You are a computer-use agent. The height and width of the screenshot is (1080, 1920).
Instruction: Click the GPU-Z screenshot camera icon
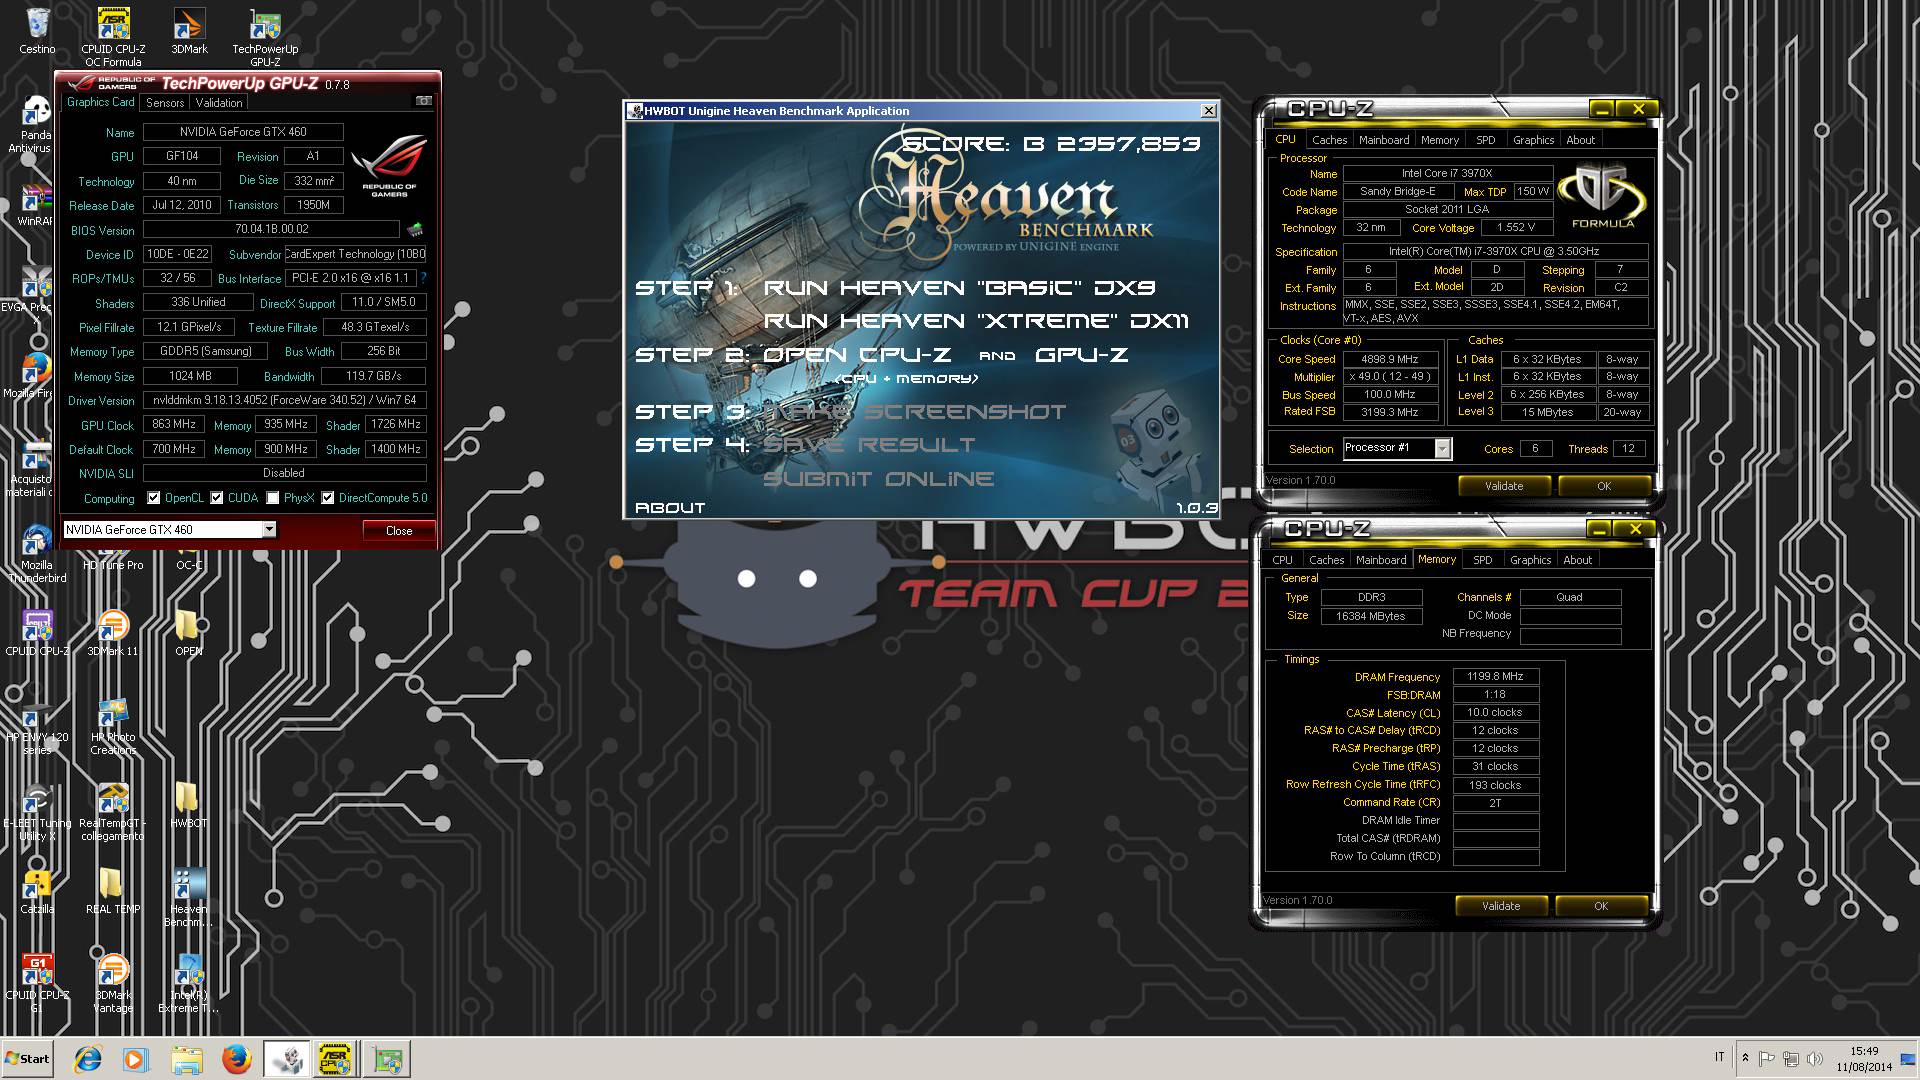[x=424, y=101]
